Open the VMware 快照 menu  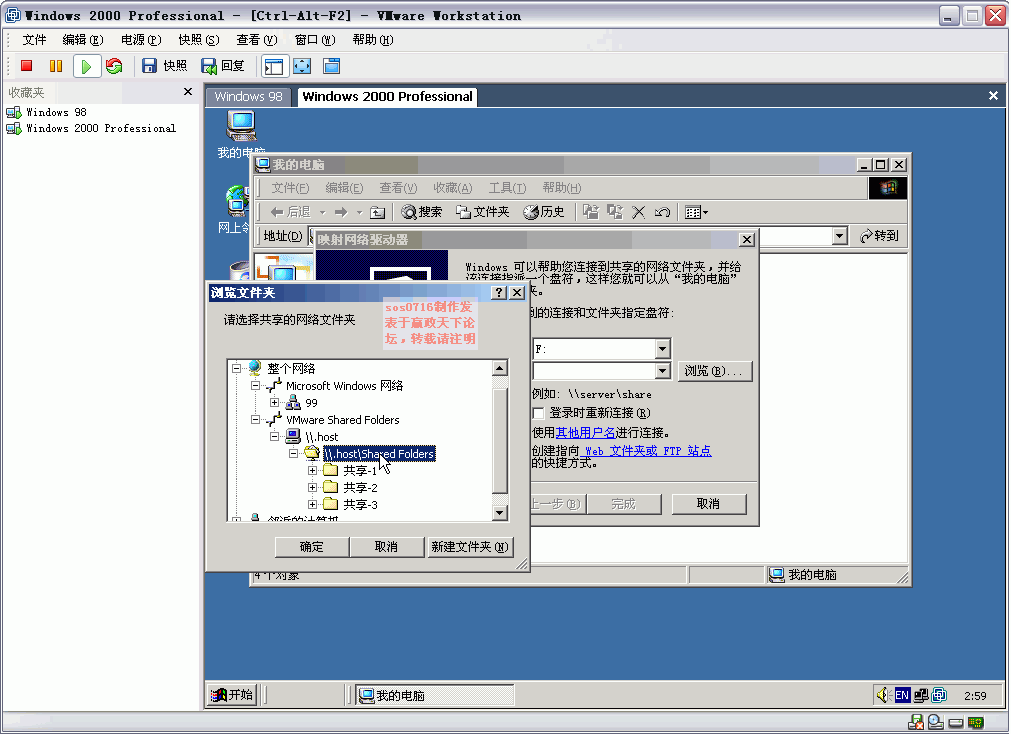pyautogui.click(x=199, y=40)
